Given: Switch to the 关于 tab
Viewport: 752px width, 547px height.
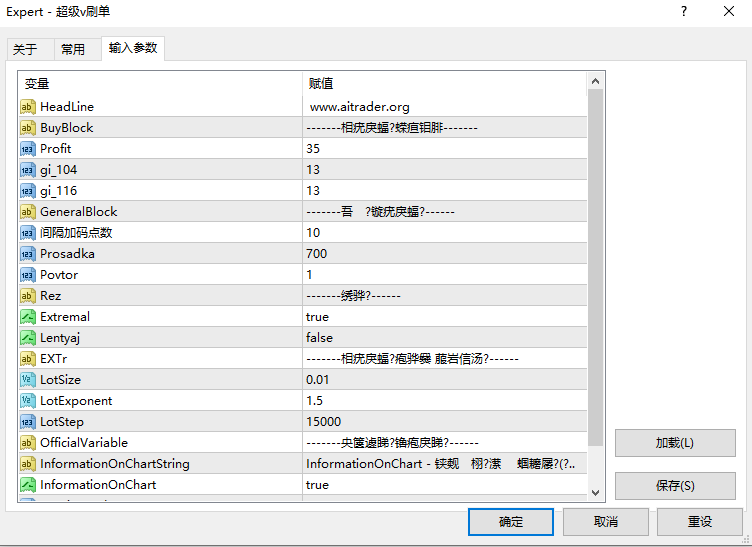Looking at the screenshot, I should click(25, 50).
